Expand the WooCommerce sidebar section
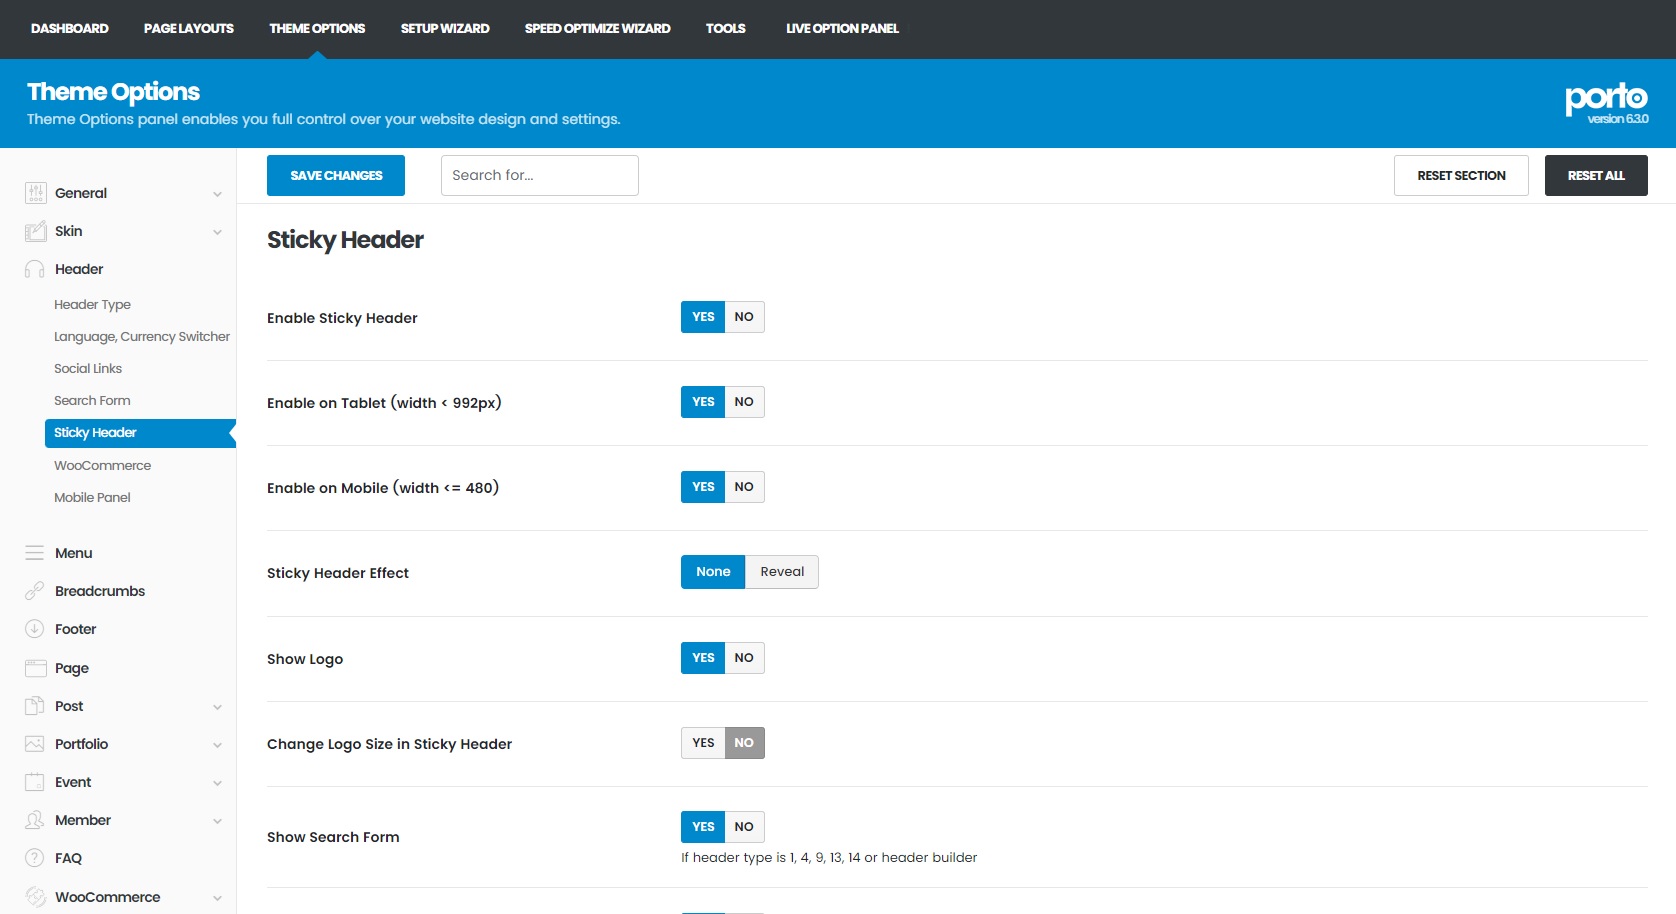Screen dimensions: 1676x914 (218, 897)
